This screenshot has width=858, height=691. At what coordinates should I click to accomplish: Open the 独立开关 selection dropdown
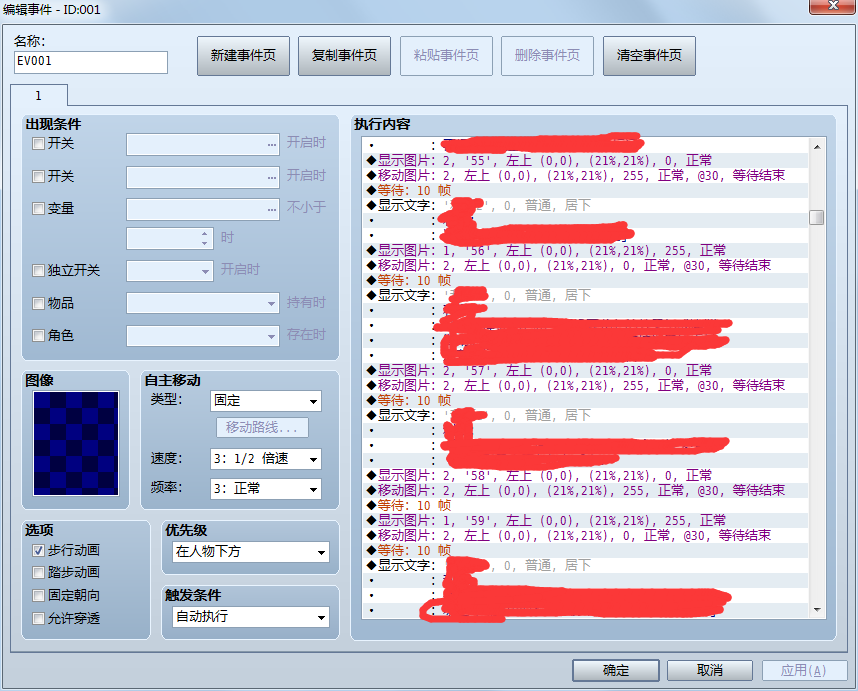pyautogui.click(x=170, y=271)
